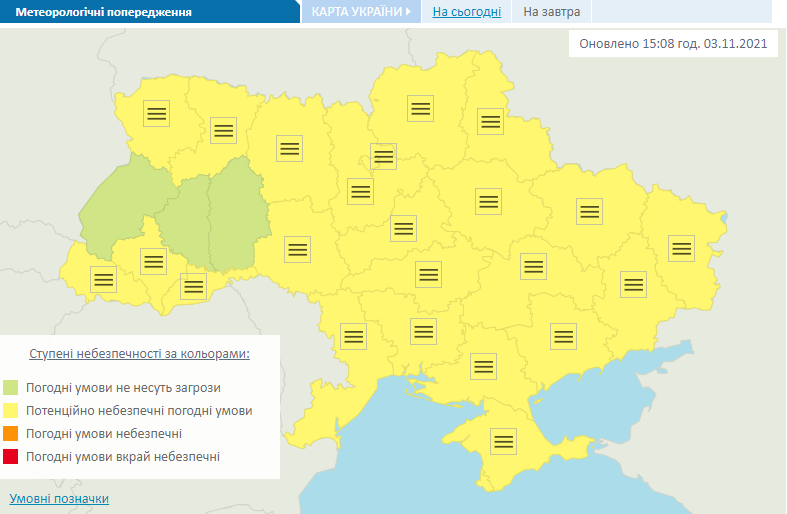Open fog warning icon on Mykolaiv region
Viewport: 787px width, 514px height.
[424, 331]
